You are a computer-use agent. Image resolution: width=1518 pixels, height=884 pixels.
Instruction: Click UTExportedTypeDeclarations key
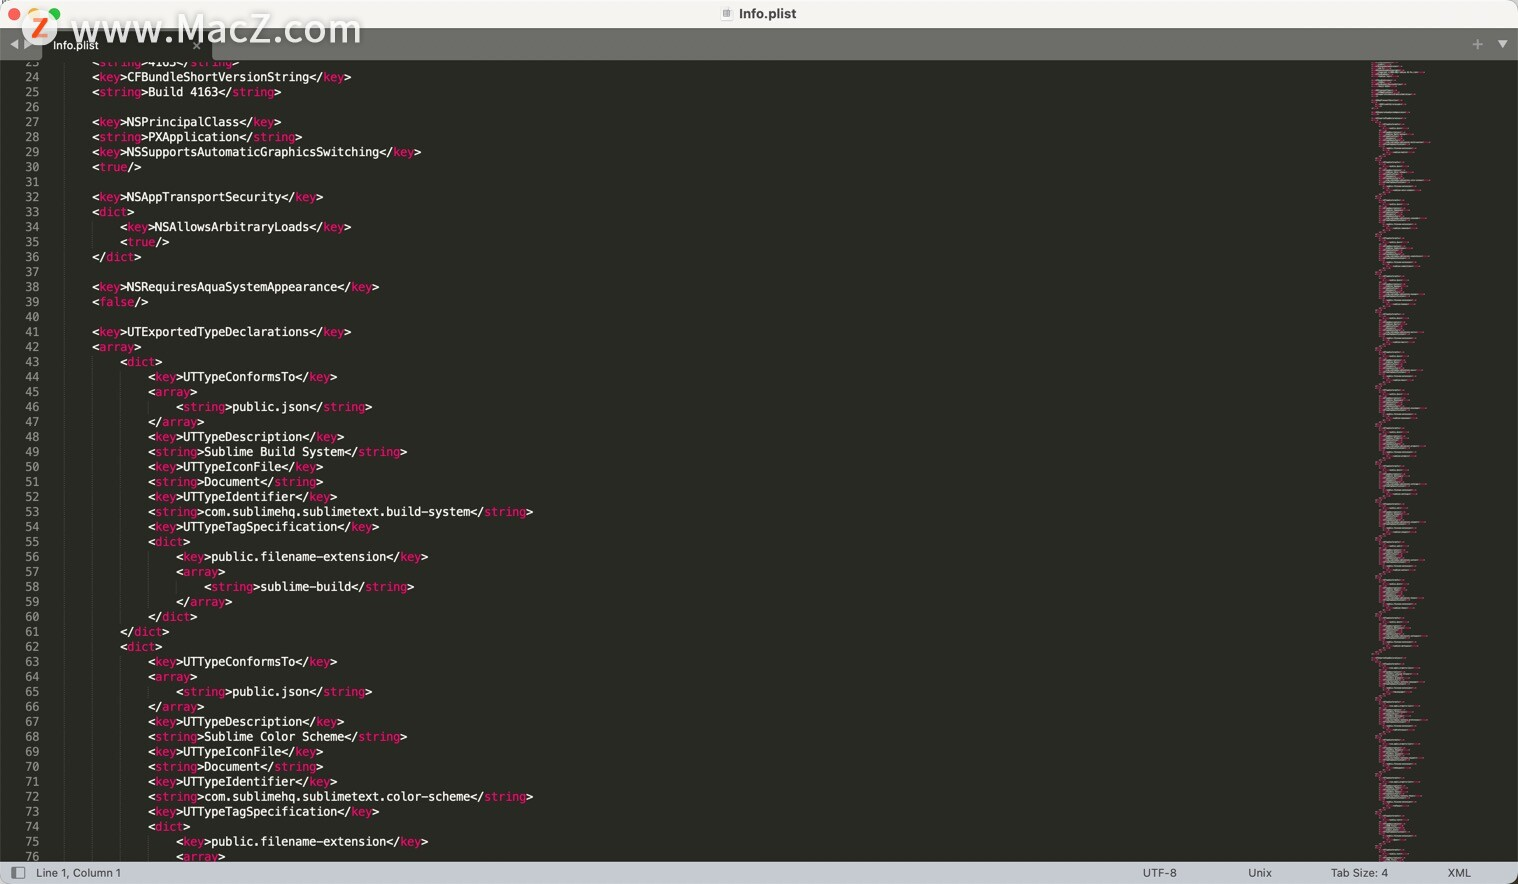point(218,332)
